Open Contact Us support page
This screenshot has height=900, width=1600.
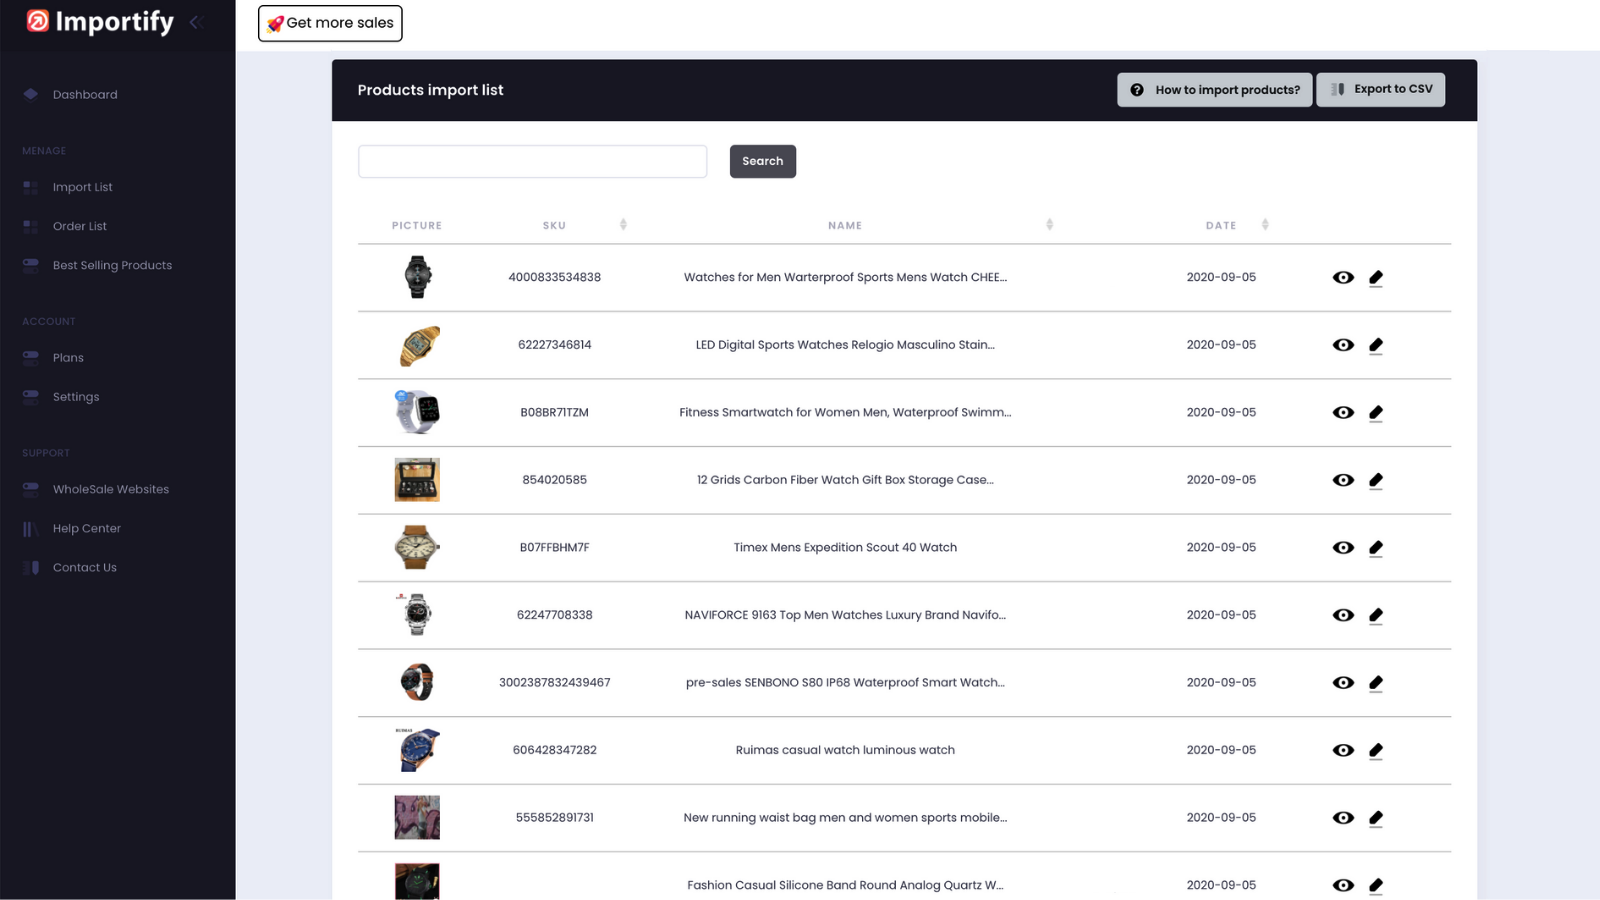(x=84, y=567)
